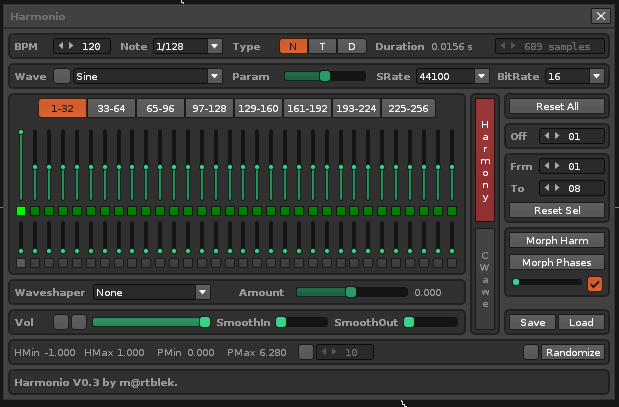The width and height of the screenshot is (619, 407).
Task: Toggle the bright green first harmonic enable square
Action: pos(21,211)
